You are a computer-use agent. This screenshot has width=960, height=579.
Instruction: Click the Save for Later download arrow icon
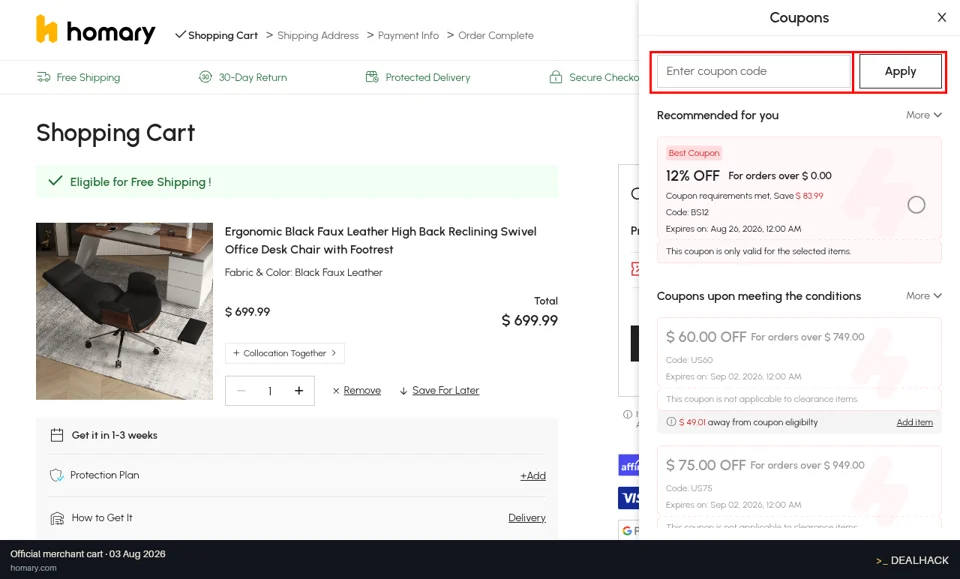point(403,391)
